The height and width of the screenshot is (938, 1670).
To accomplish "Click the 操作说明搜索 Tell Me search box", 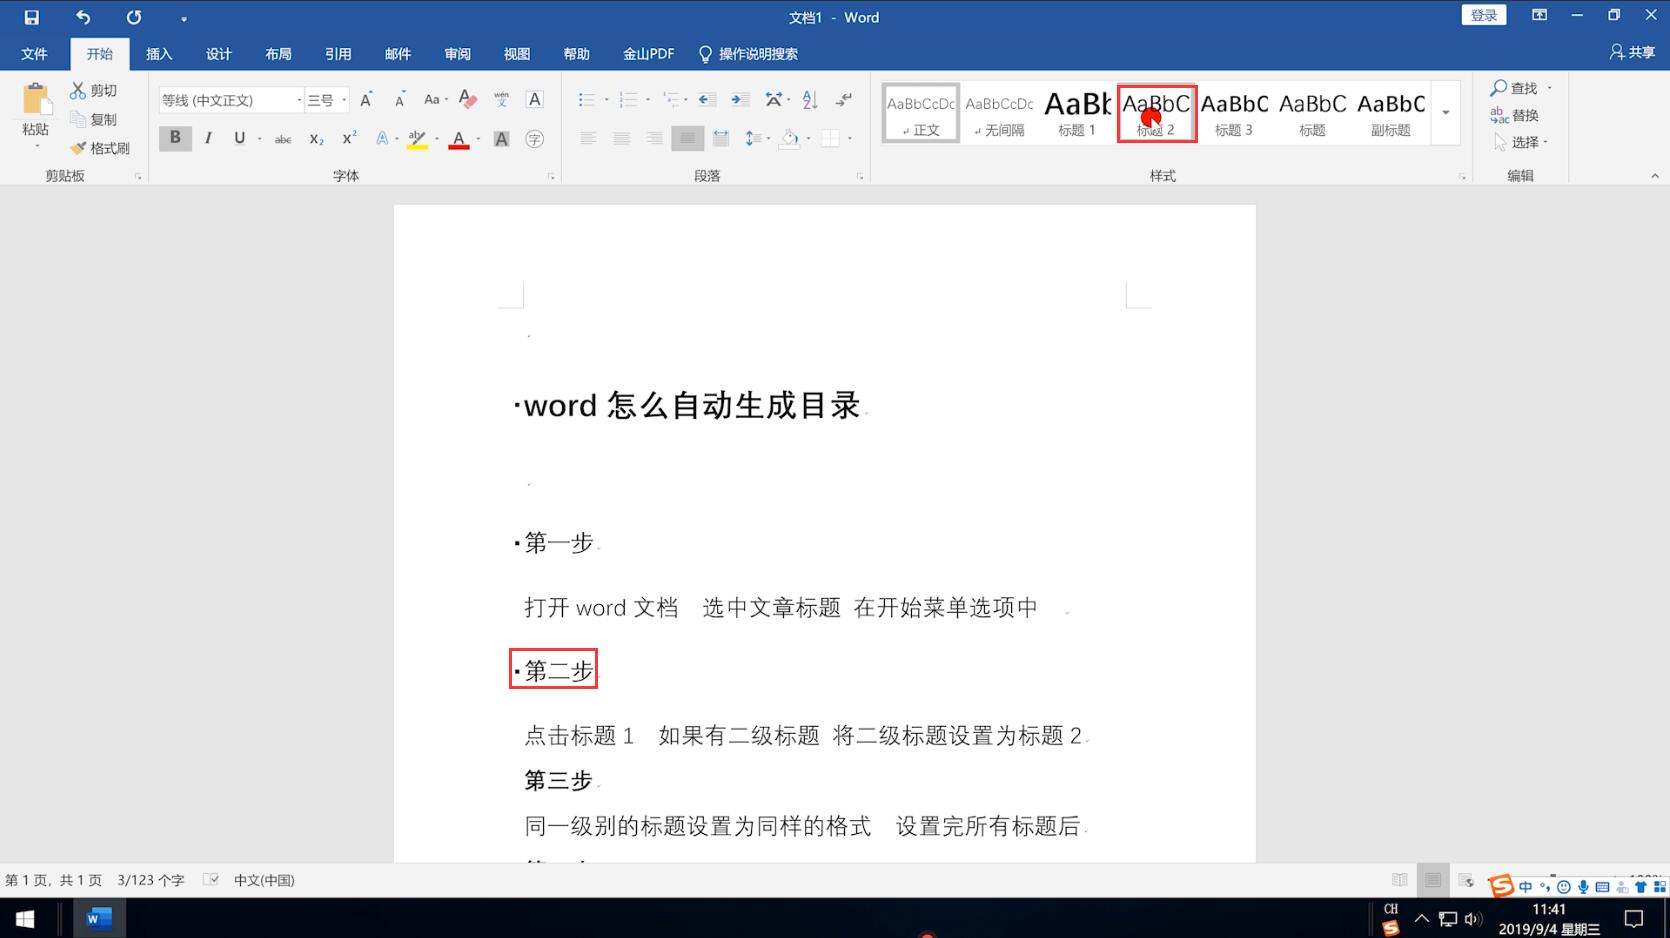I will [748, 54].
